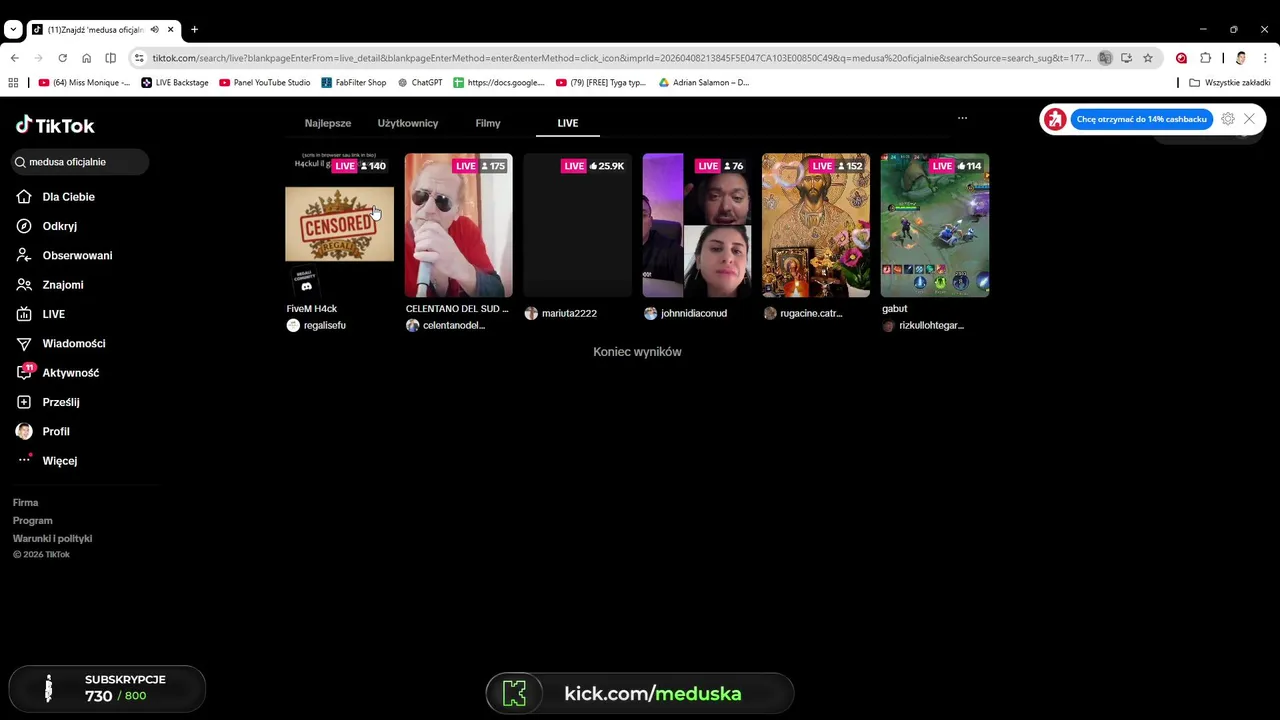Open the live stream with 25.9K likes
The image size is (1280, 720).
[578, 225]
